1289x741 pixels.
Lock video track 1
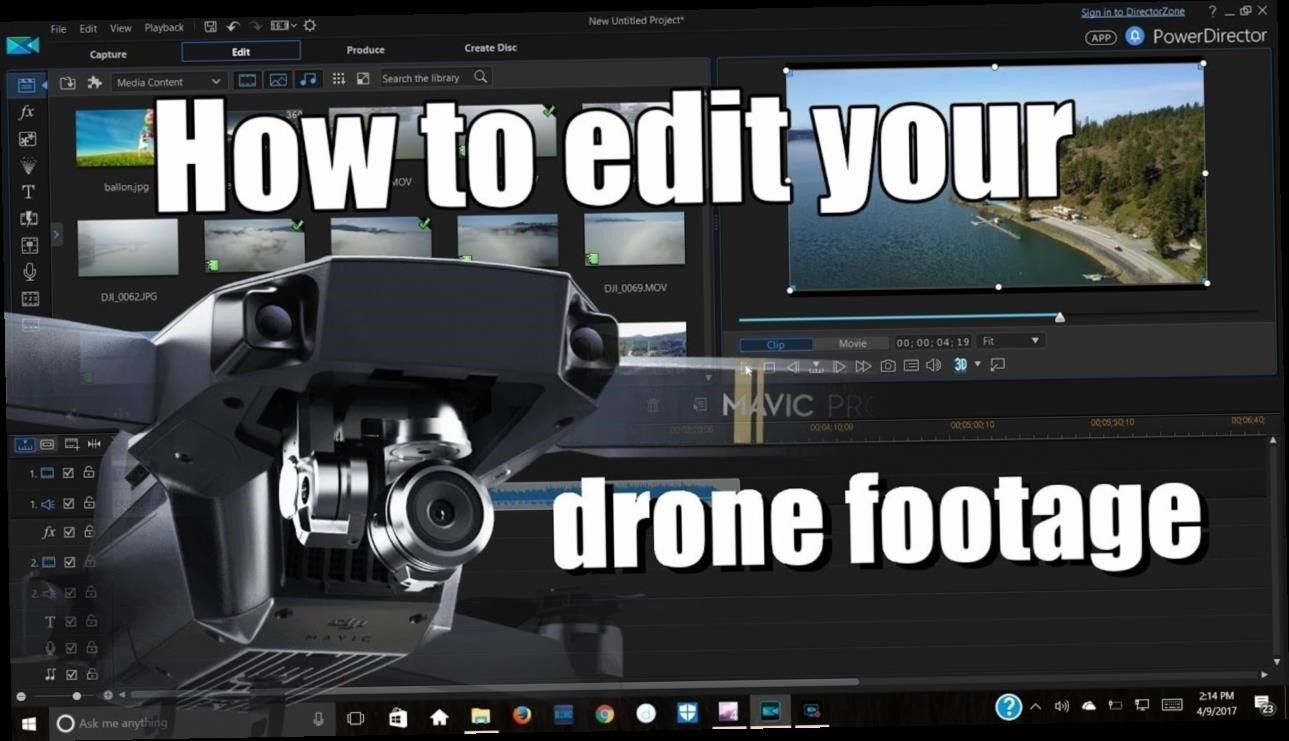(x=89, y=473)
